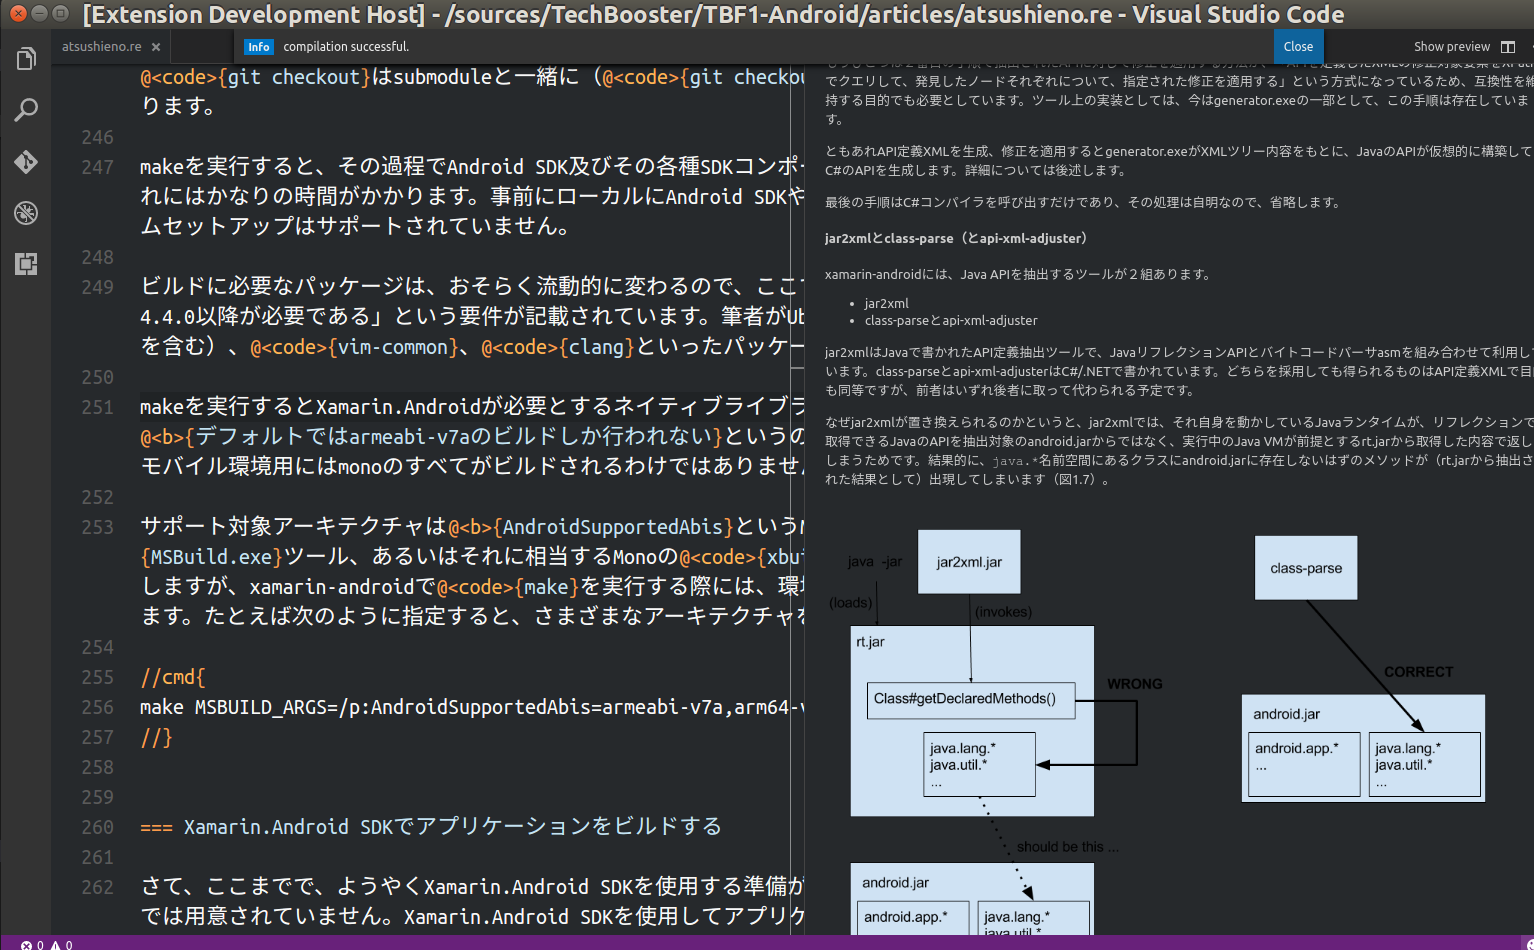This screenshot has width=1534, height=950.
Task: Click the 'jar2xml.jar' box in the diagram
Action: (969, 562)
